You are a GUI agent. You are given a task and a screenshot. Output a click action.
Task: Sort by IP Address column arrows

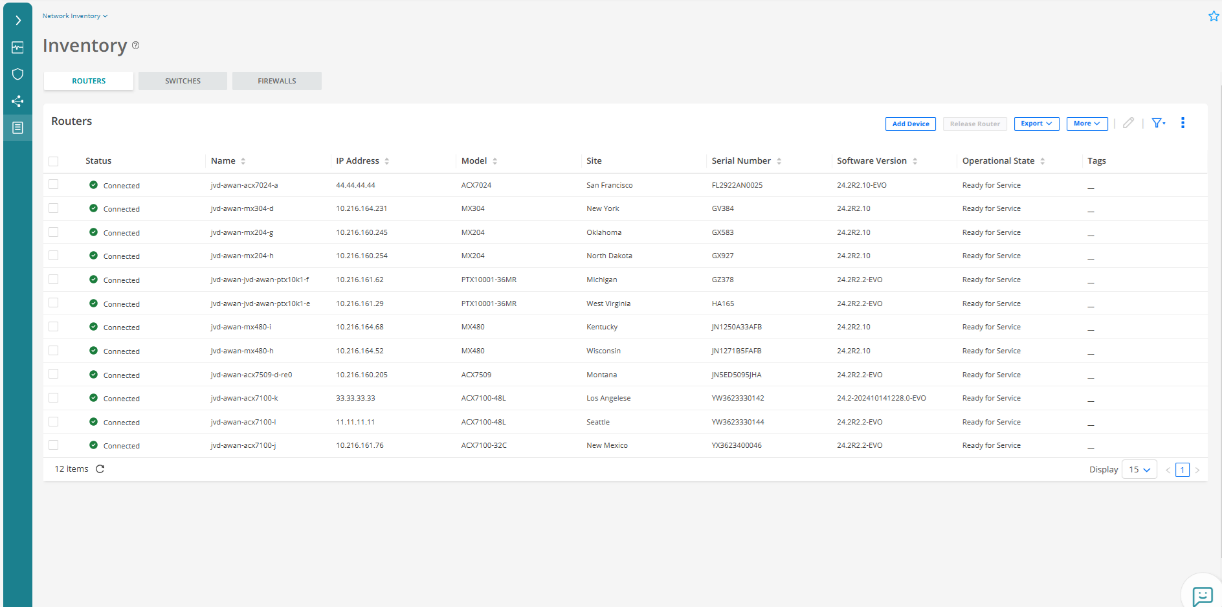point(387,161)
